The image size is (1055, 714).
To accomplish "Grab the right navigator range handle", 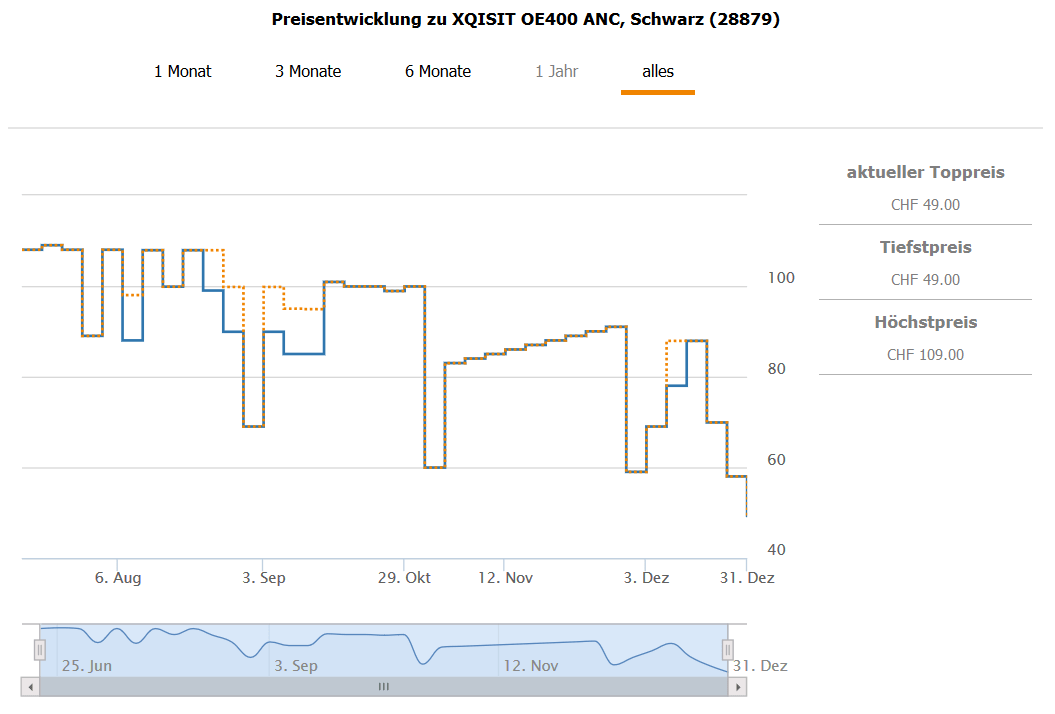I will 728,650.
